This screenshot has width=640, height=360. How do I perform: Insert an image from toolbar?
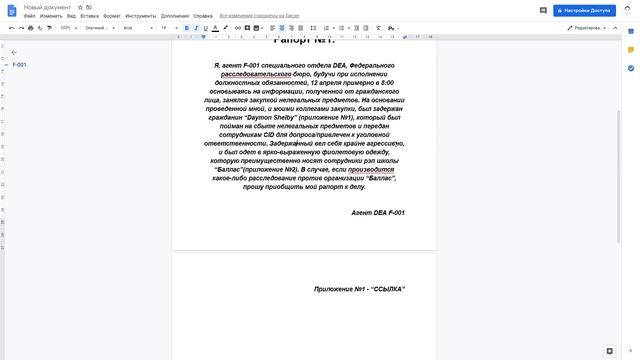click(256, 28)
